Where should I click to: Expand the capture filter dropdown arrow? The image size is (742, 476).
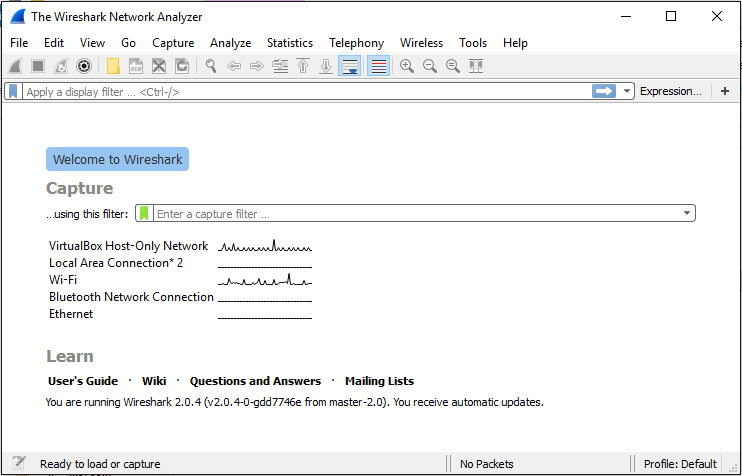pos(687,213)
